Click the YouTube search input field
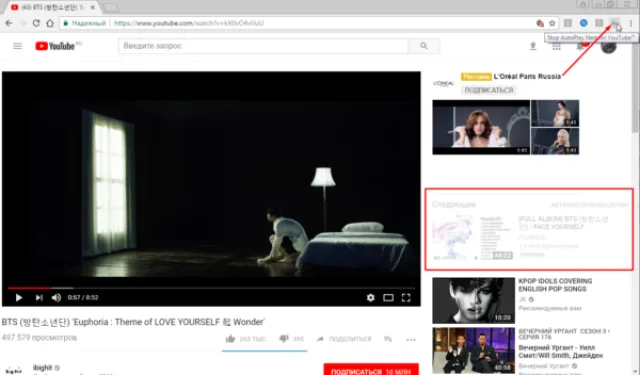This screenshot has height=375, width=640. (x=263, y=46)
